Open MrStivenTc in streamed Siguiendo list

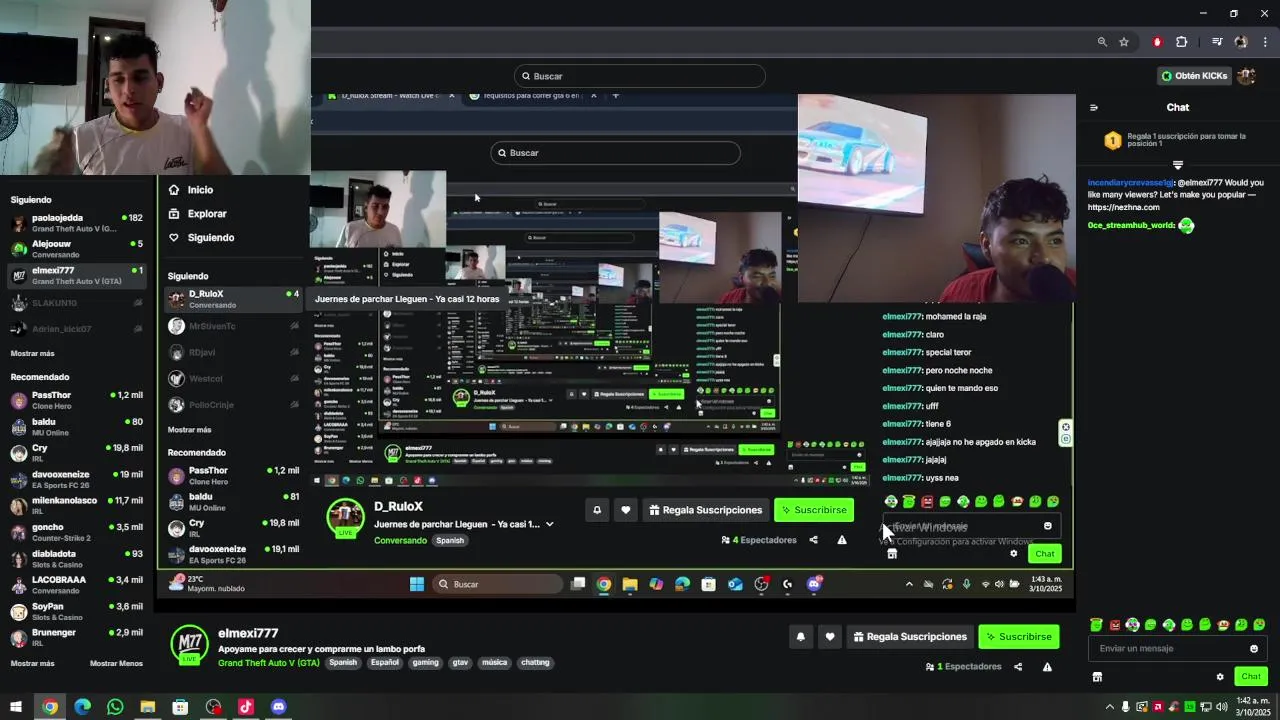234,326
